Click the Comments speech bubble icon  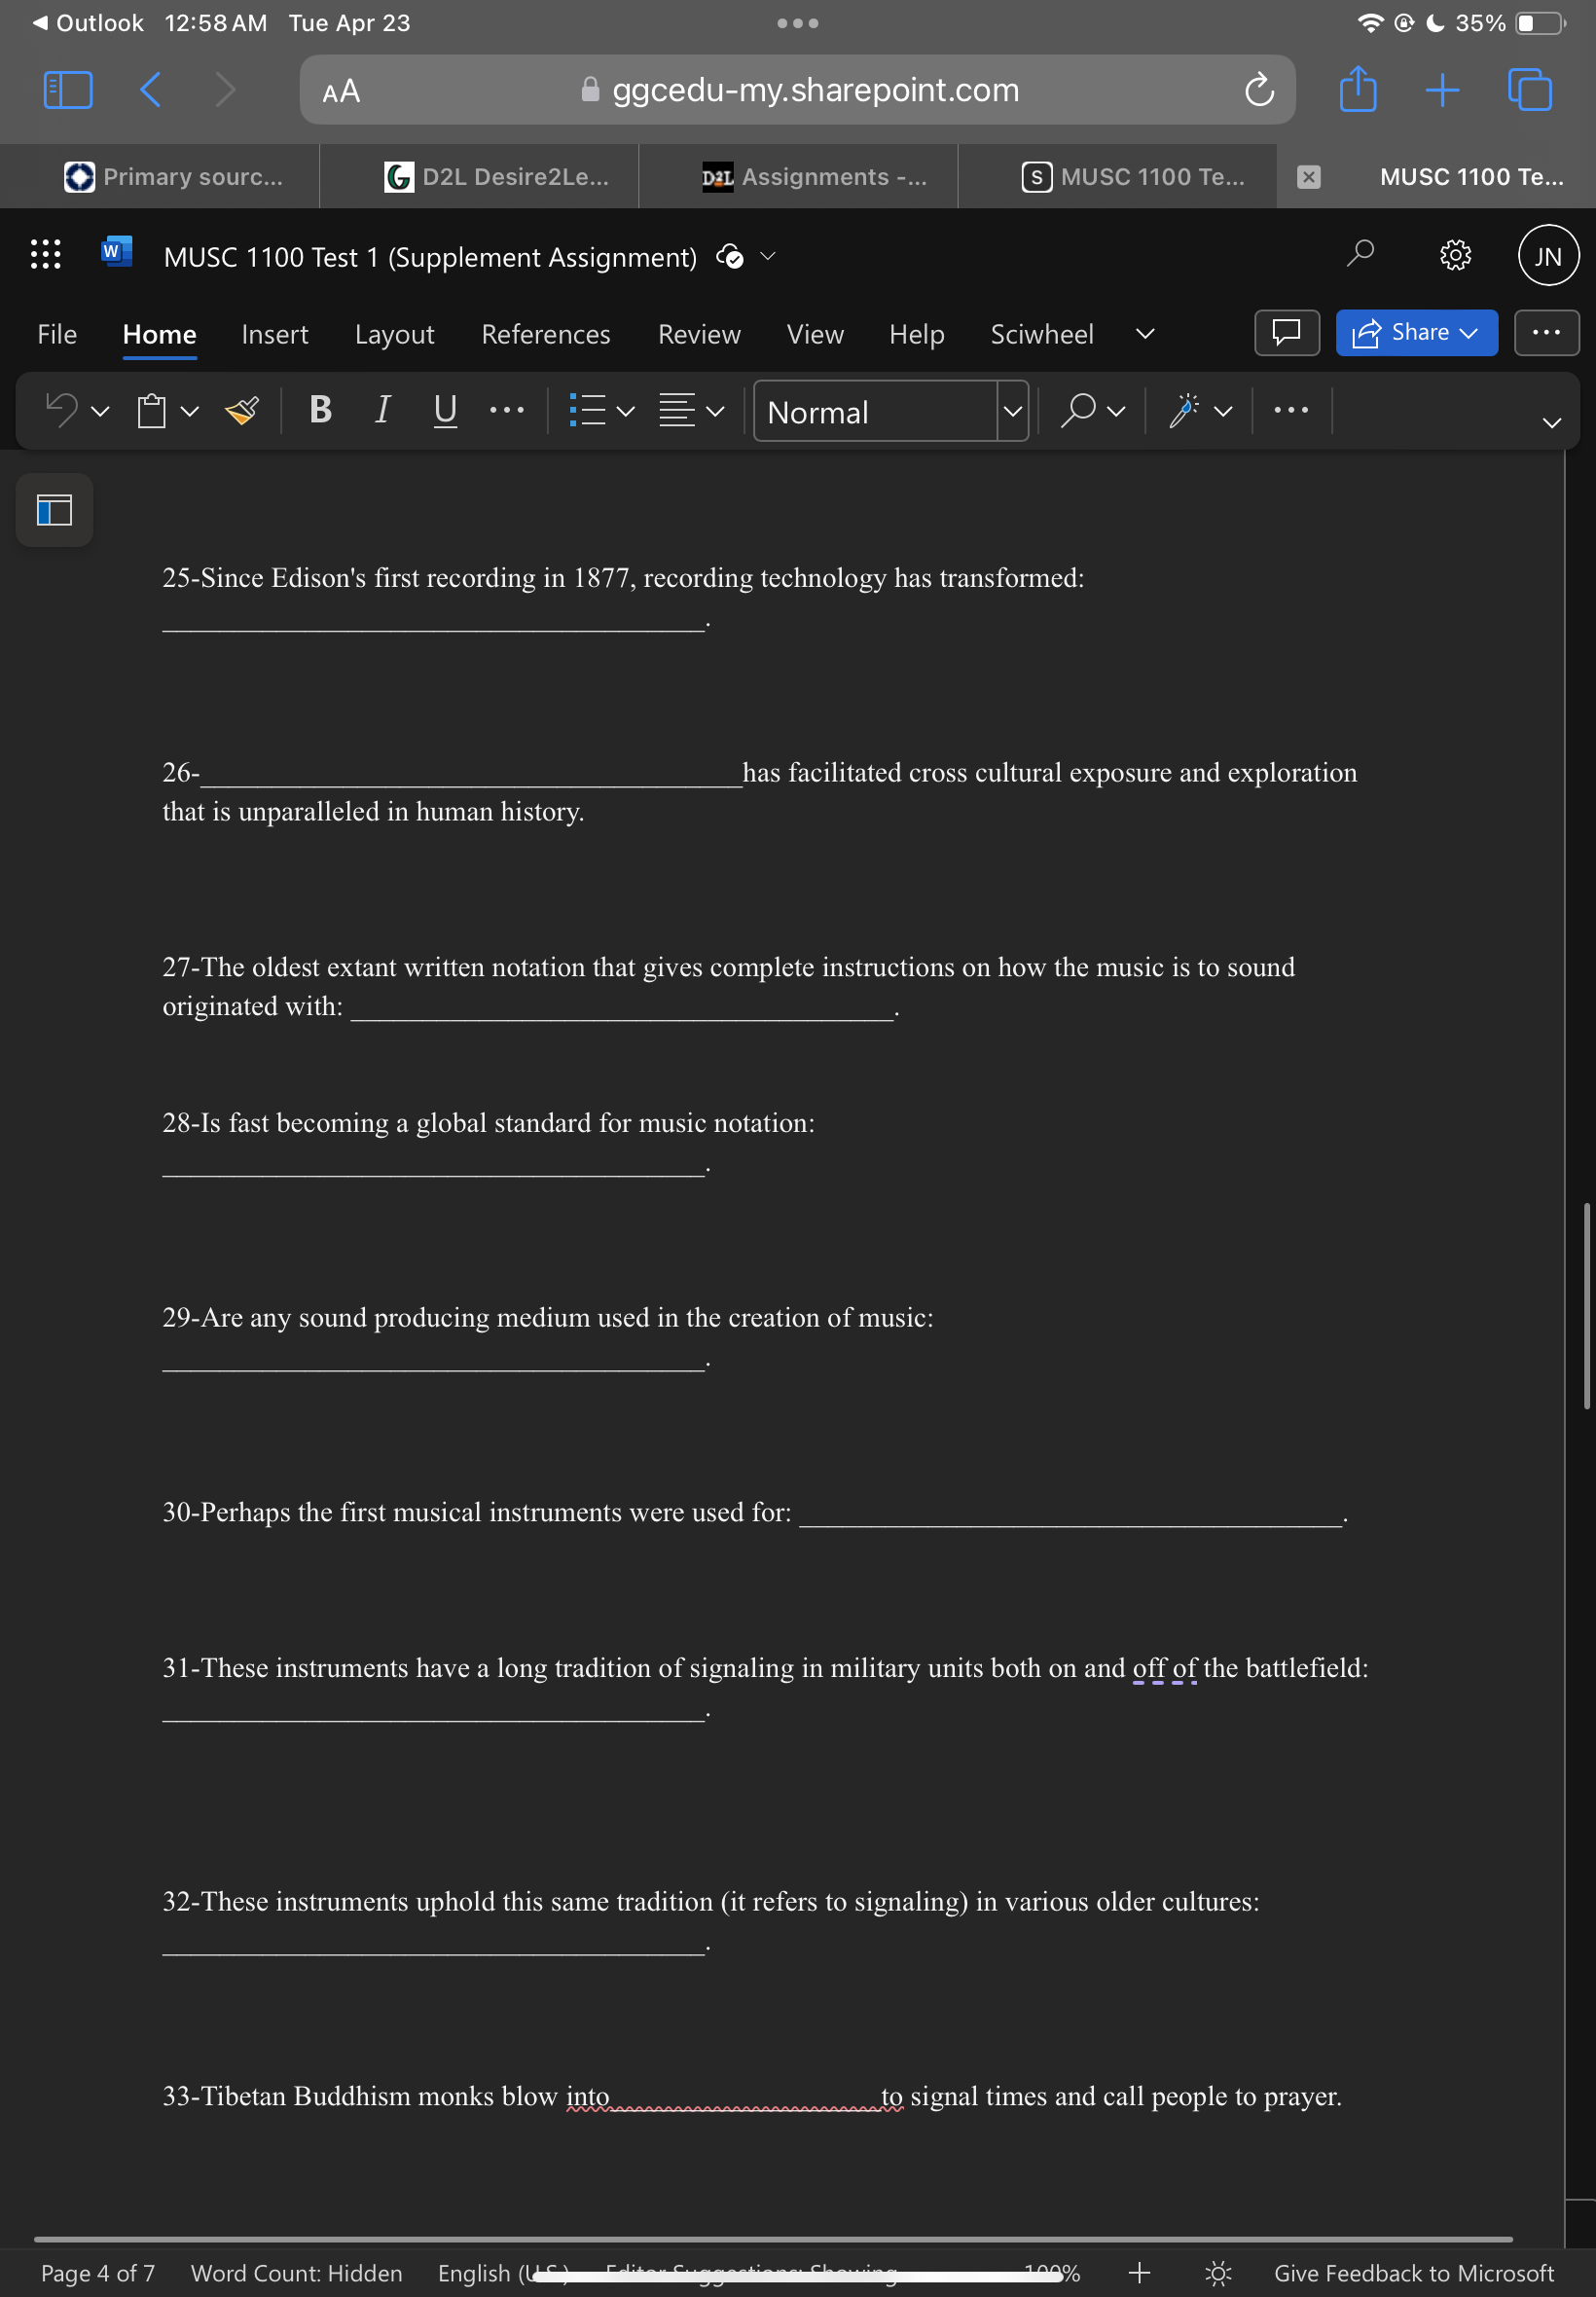coord(1287,333)
